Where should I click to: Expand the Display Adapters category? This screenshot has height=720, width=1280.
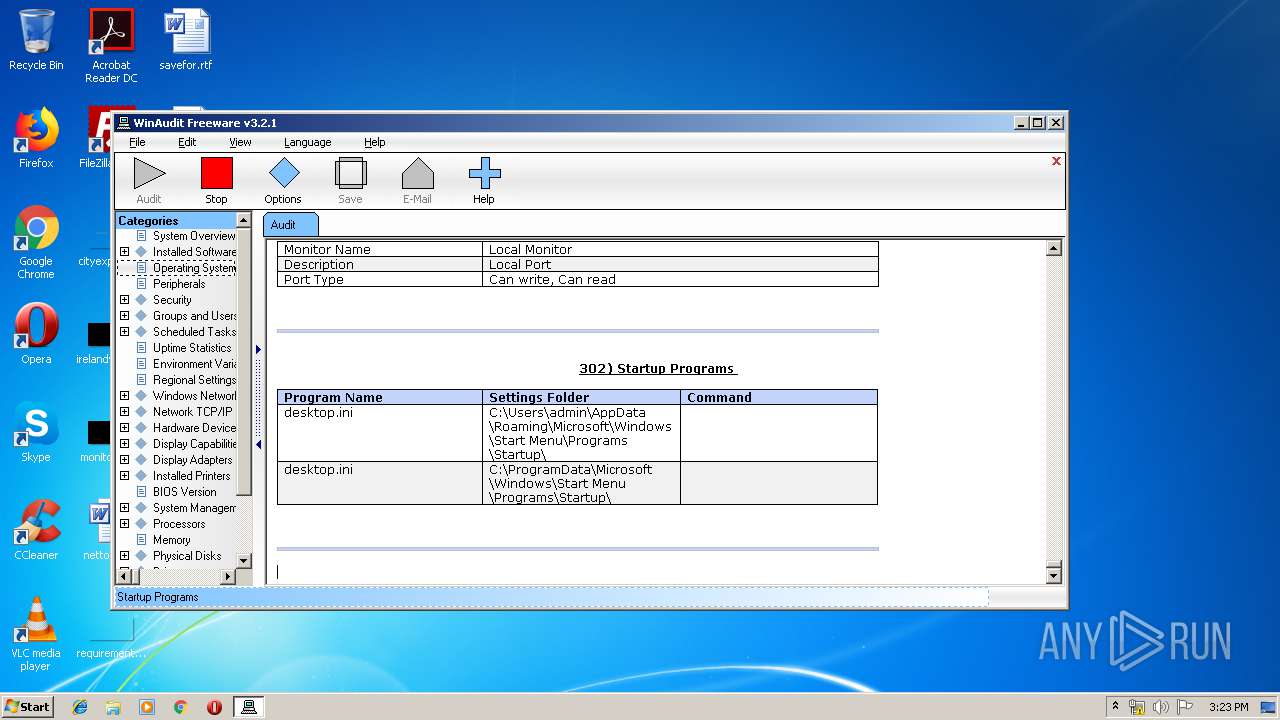tap(124, 460)
